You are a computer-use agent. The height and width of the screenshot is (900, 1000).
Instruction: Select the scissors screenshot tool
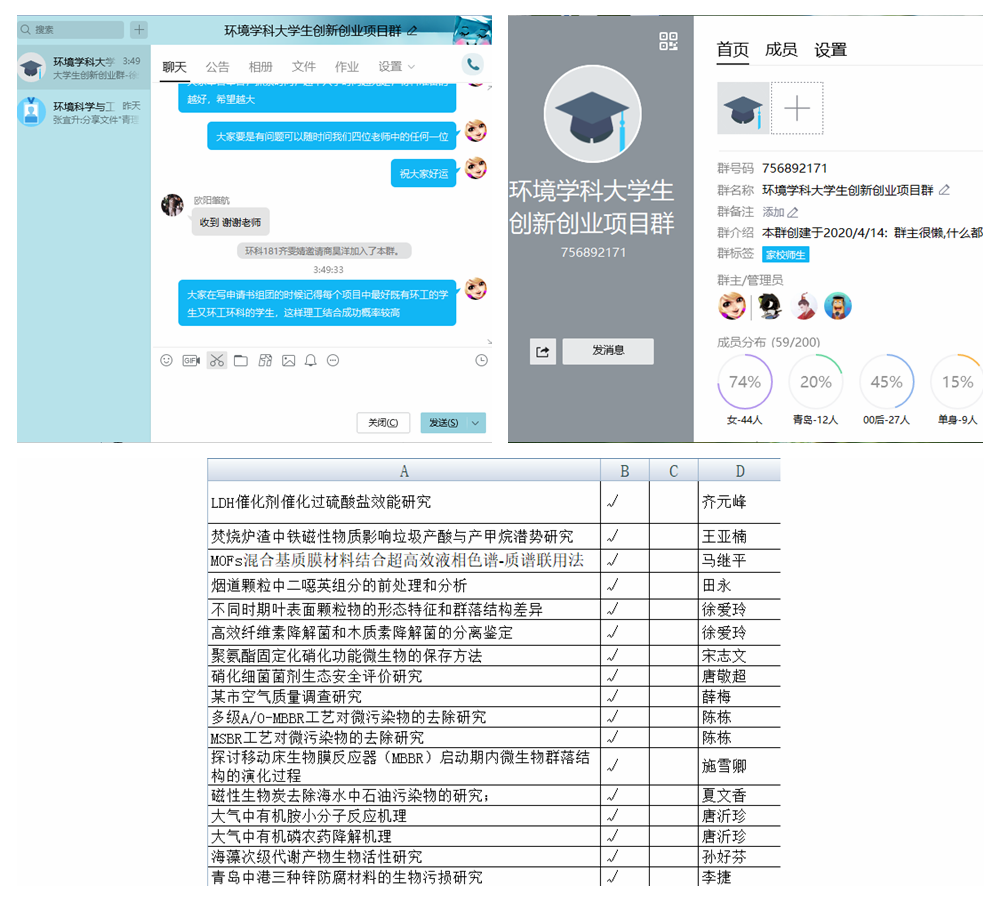pos(217,360)
